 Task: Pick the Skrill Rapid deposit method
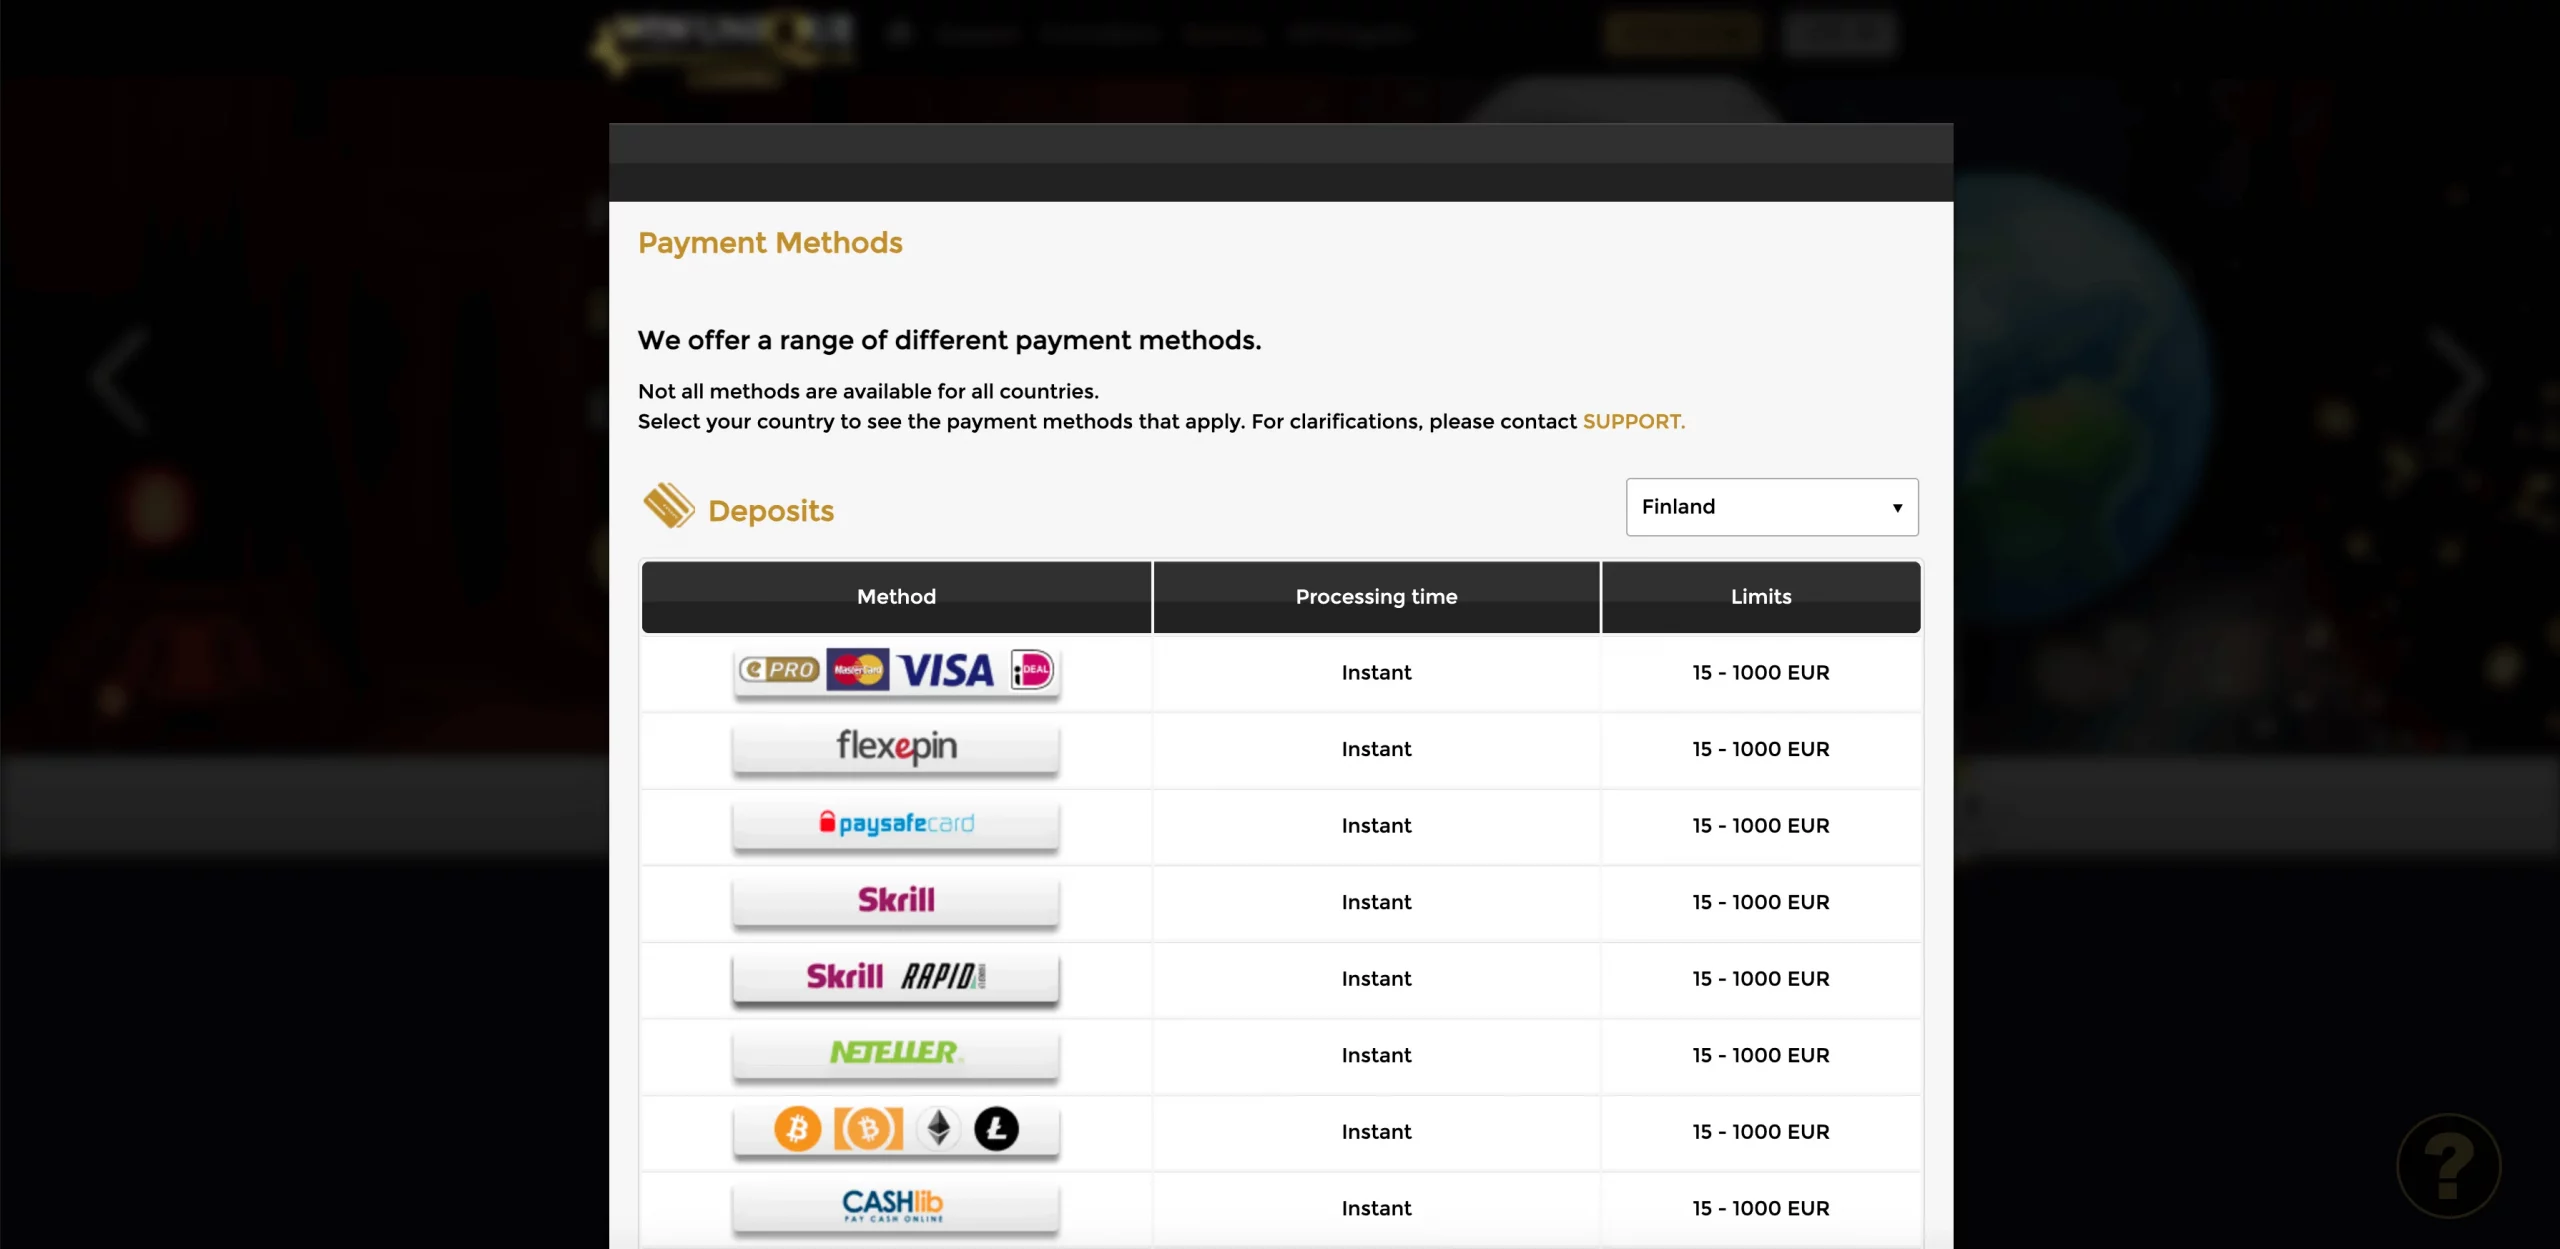[896, 978]
